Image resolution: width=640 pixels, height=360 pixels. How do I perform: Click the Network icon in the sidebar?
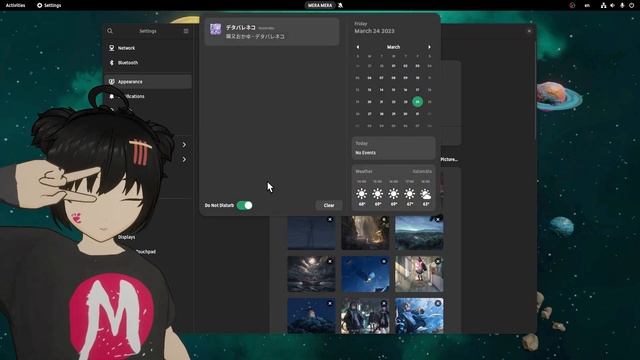pos(111,48)
